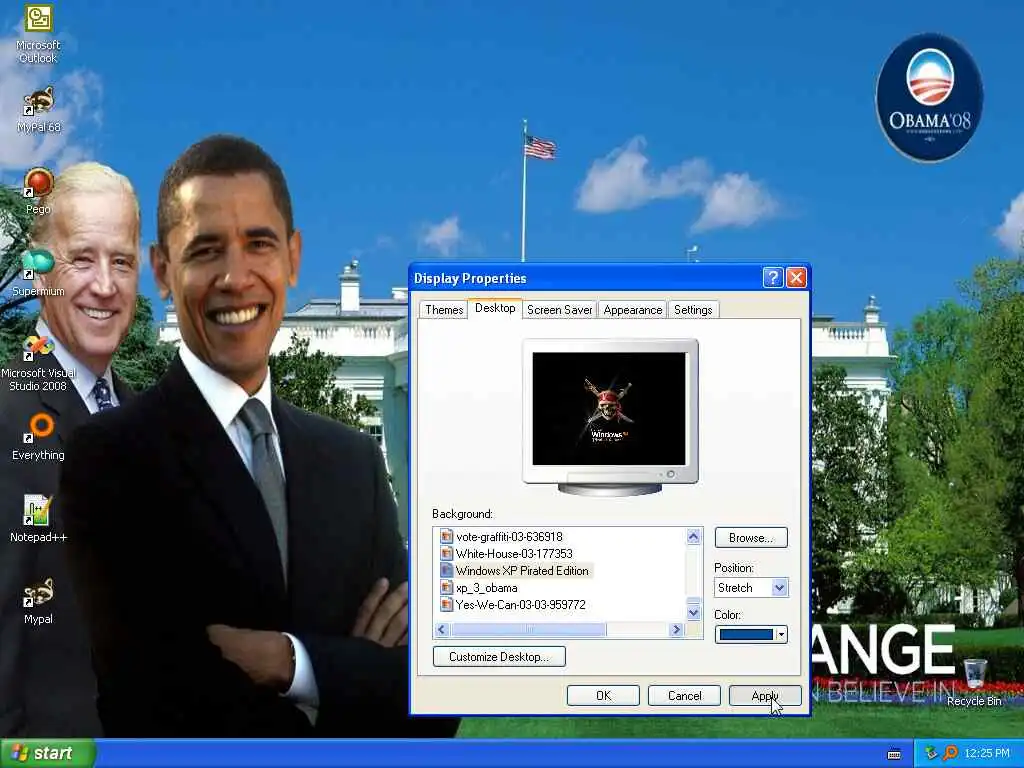Select the Pego desktop shortcut
Image resolution: width=1024 pixels, height=768 pixels.
pos(38,191)
